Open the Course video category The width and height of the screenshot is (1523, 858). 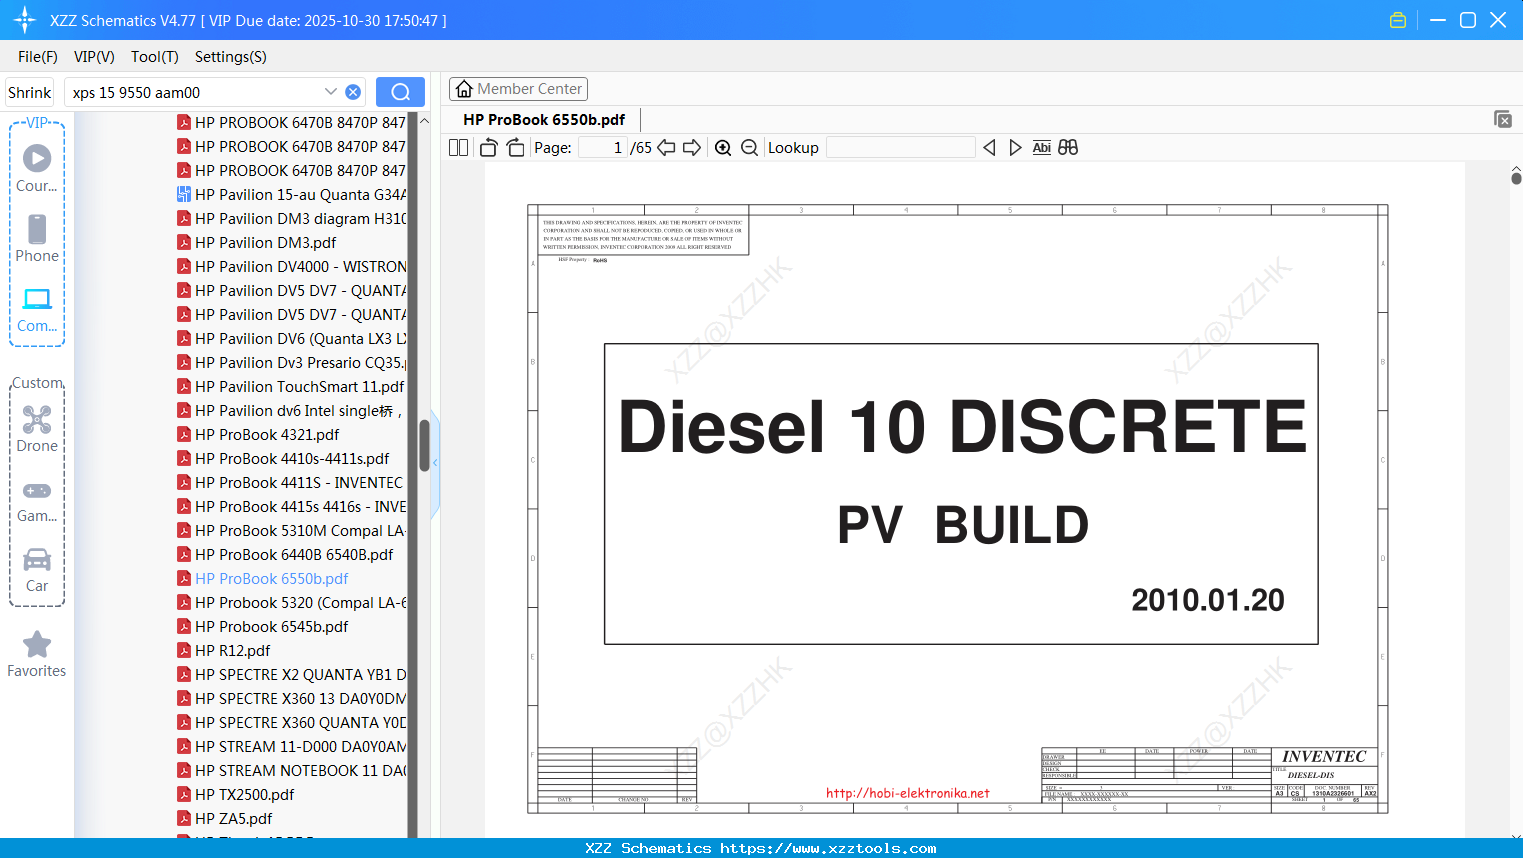pyautogui.click(x=37, y=168)
